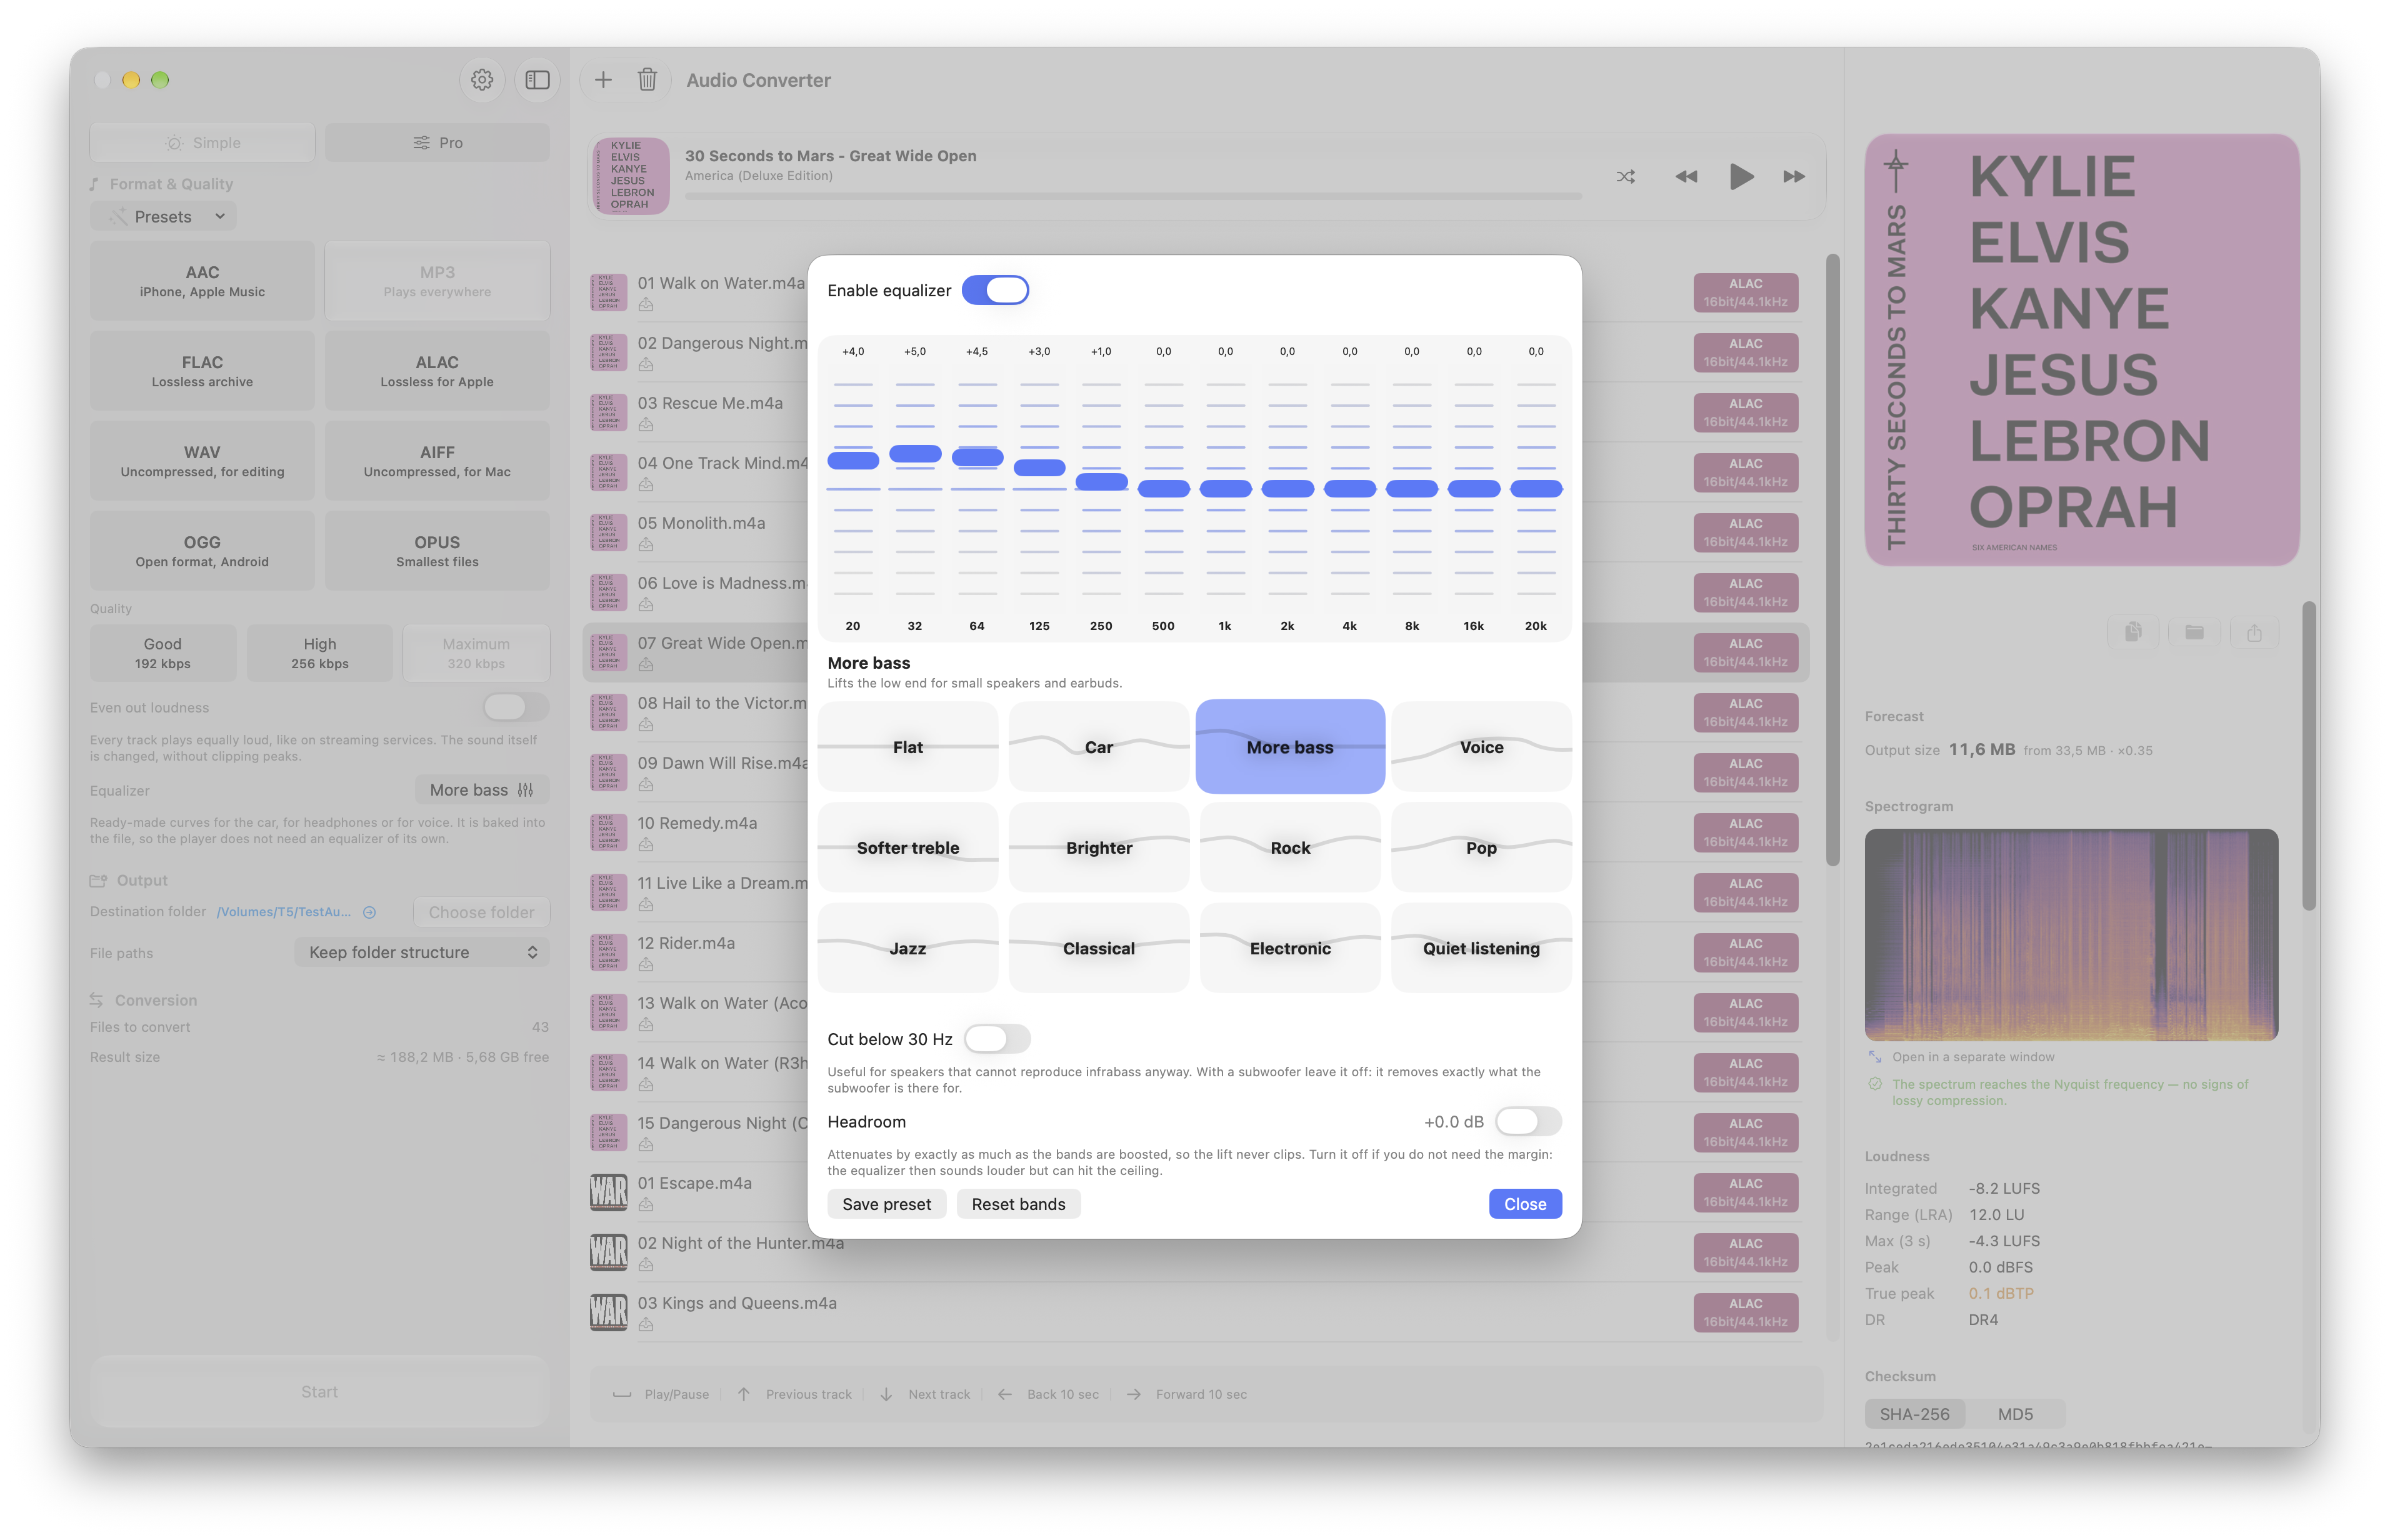Screen dimensions: 2390x1540
Task: Click the large KYLIE ELVIS album cover
Action: tap(2081, 350)
